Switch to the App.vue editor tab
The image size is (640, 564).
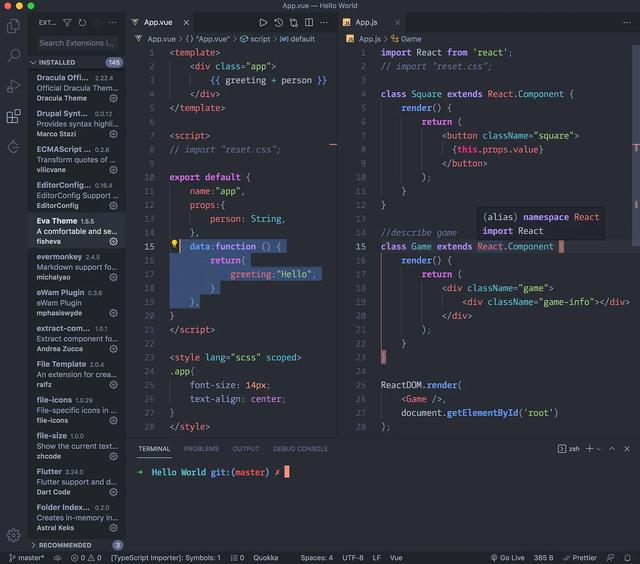[158, 22]
